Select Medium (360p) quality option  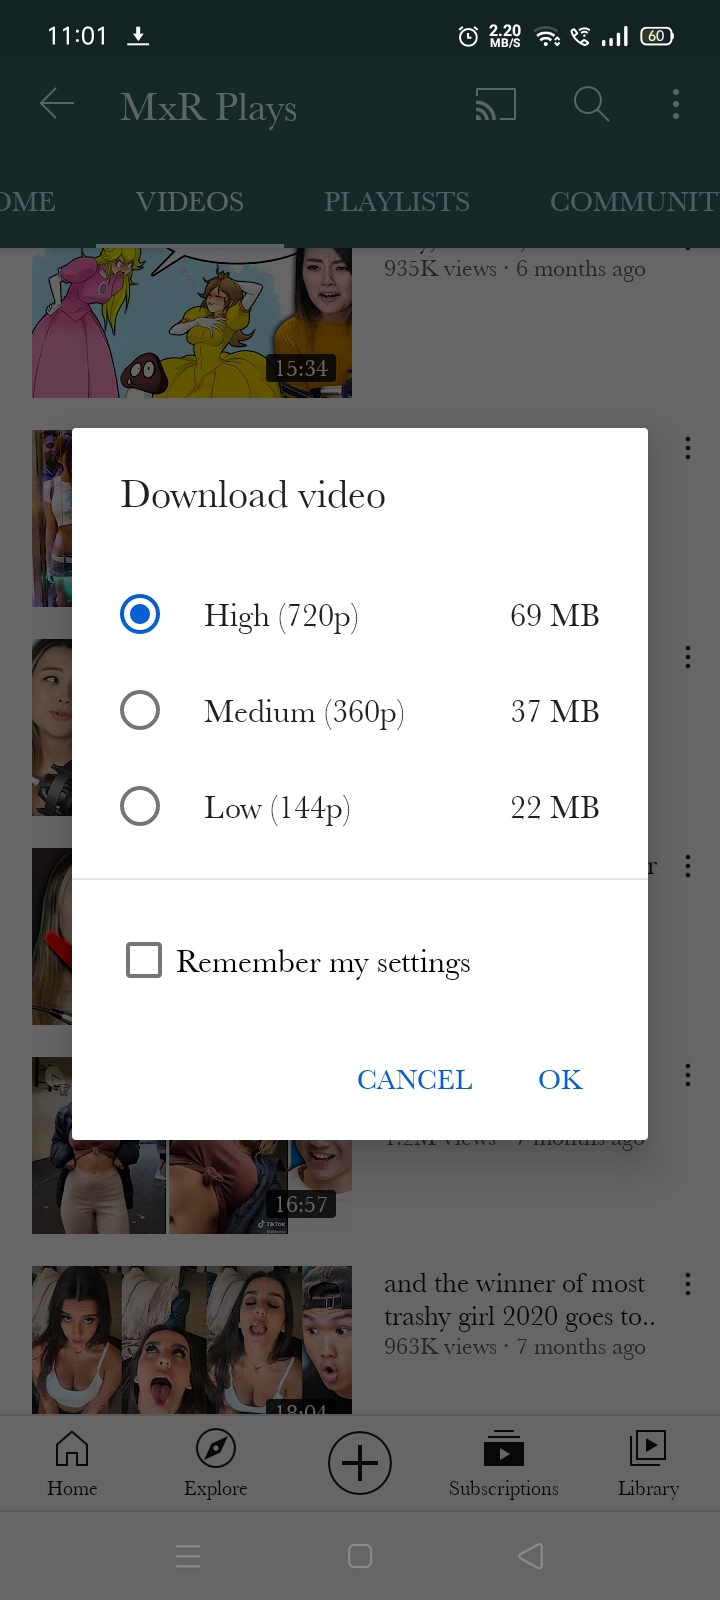(x=140, y=711)
